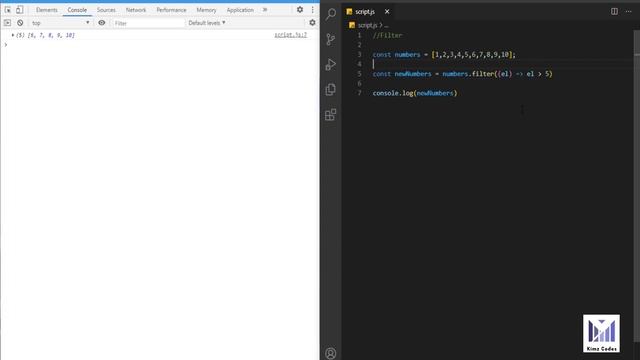This screenshot has width=640, height=360.
Task: Open console settings gear on filter row
Action: (x=312, y=23)
